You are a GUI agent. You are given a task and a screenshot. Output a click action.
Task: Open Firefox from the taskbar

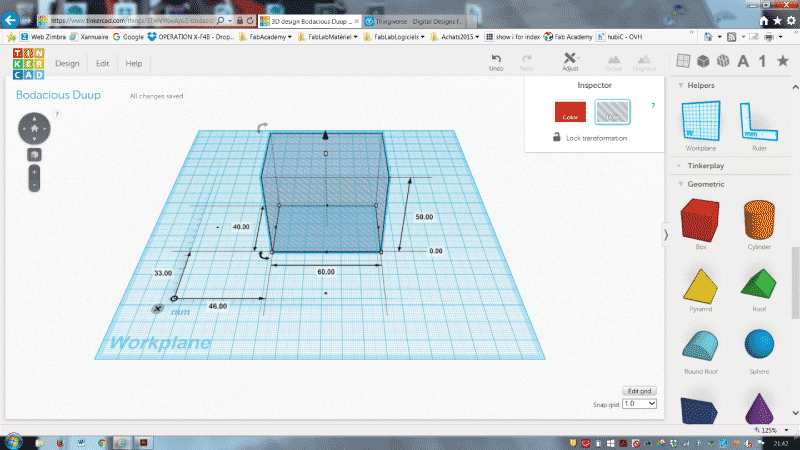click(x=60, y=443)
